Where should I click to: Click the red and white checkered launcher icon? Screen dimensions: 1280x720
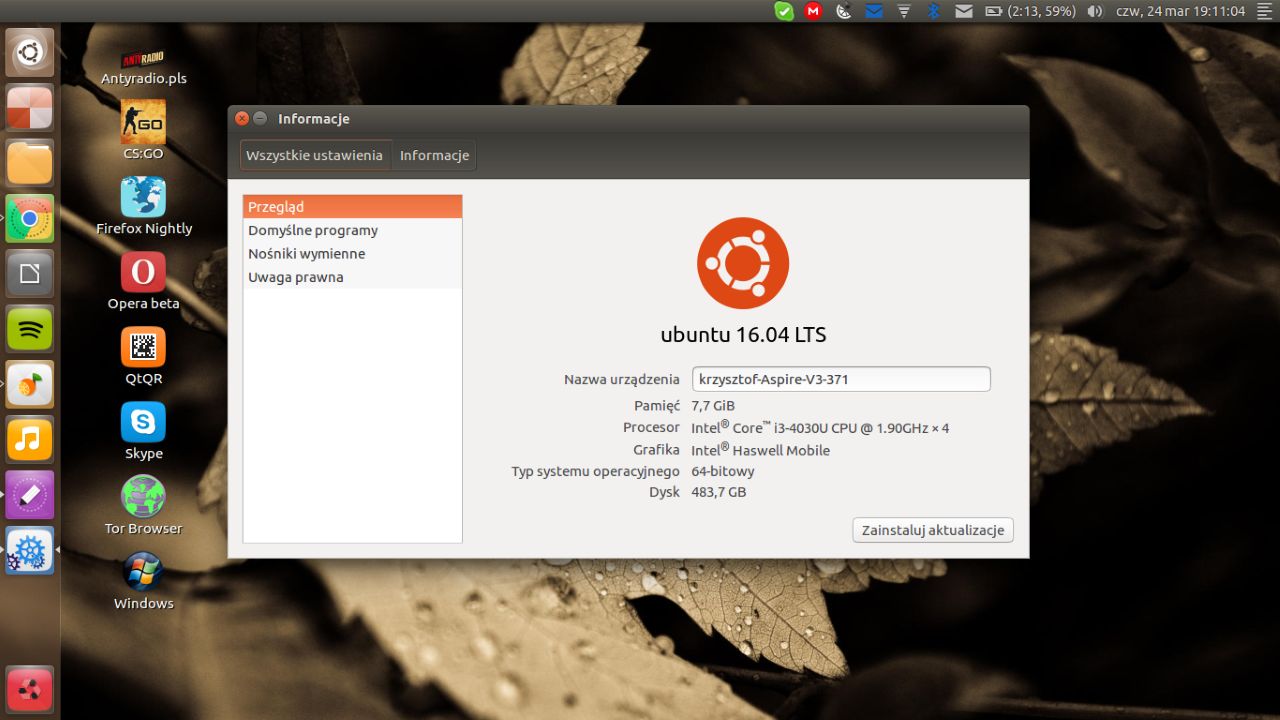point(30,108)
